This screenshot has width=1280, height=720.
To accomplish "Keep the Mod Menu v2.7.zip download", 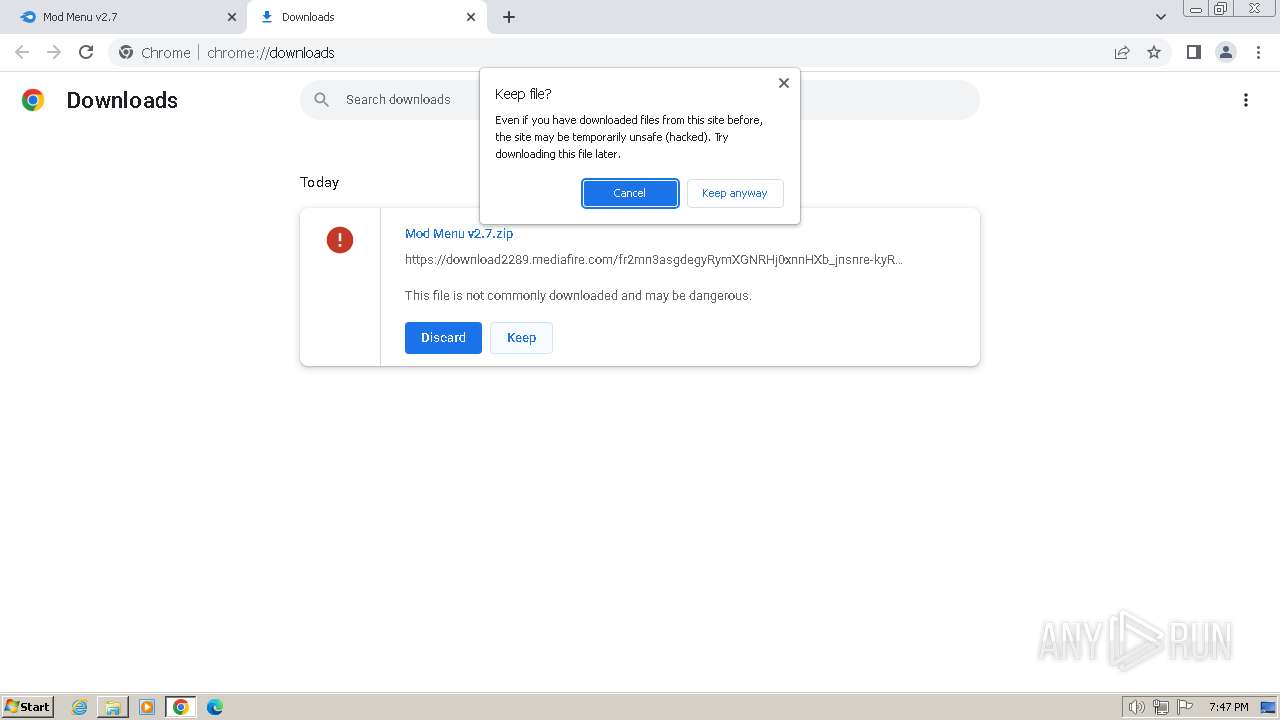I will 521,338.
